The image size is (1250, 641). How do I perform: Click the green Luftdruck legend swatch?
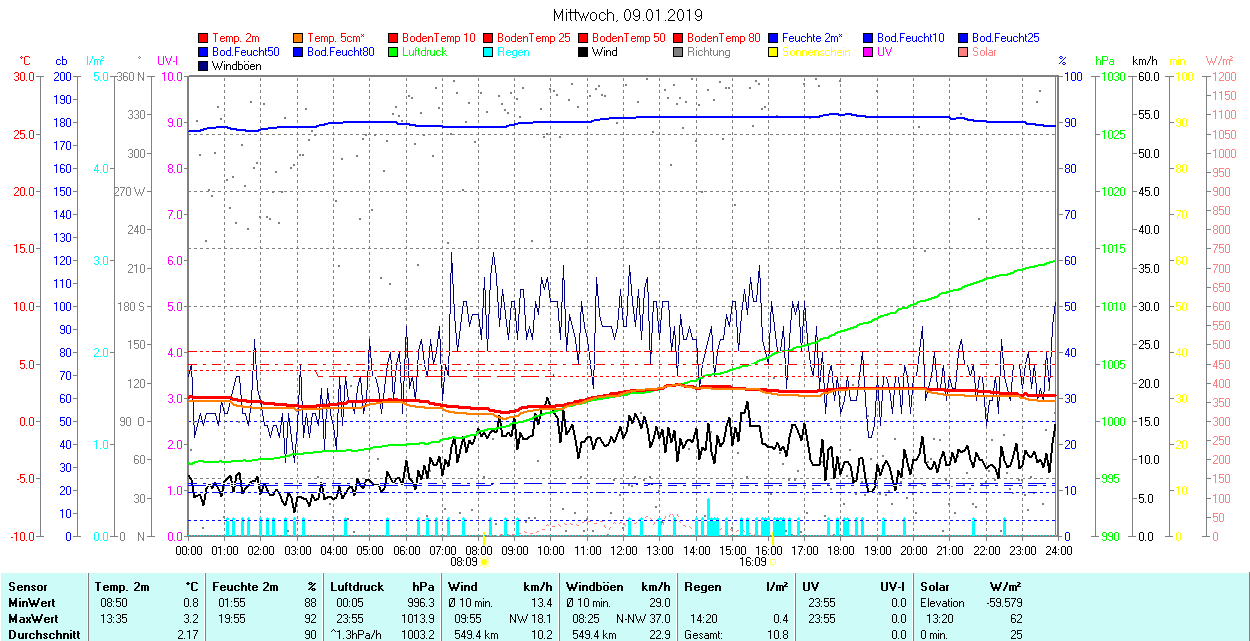394,52
